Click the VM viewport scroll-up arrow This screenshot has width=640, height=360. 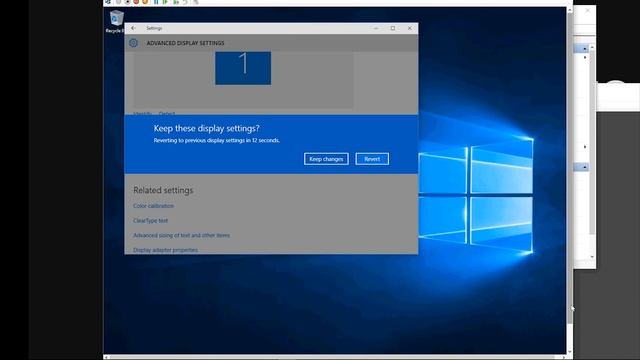(569, 9)
